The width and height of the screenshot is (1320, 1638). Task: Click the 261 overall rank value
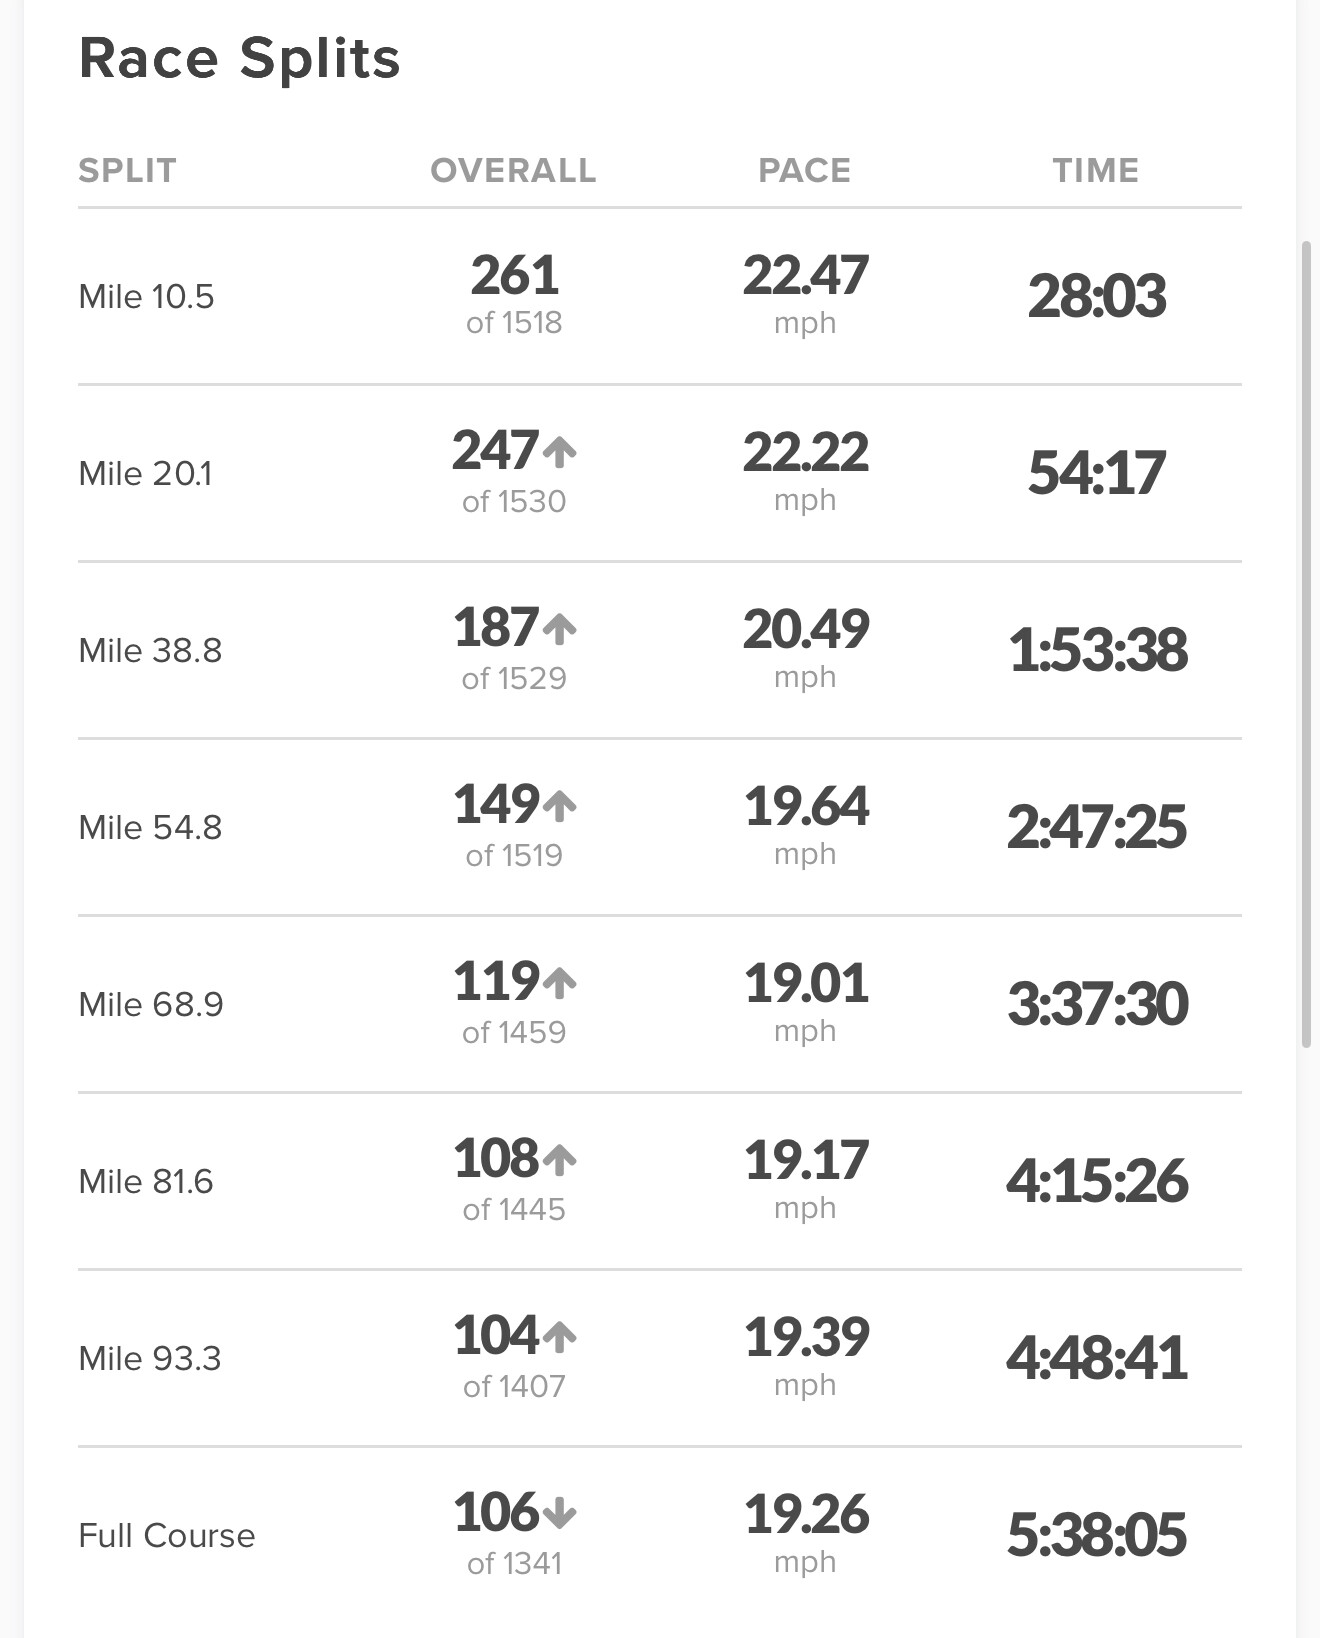[514, 276]
